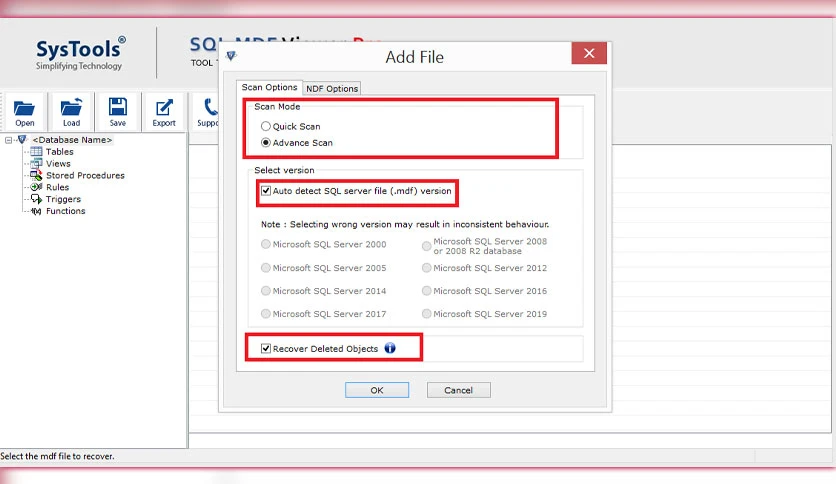Choose Microsoft SQL Server 2014 option
The height and width of the screenshot is (484, 836).
(266, 291)
